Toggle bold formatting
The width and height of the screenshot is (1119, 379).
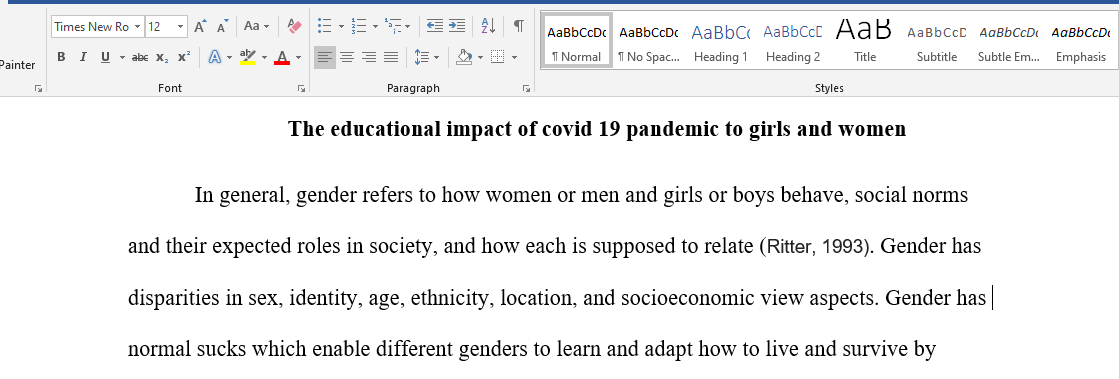(61, 57)
